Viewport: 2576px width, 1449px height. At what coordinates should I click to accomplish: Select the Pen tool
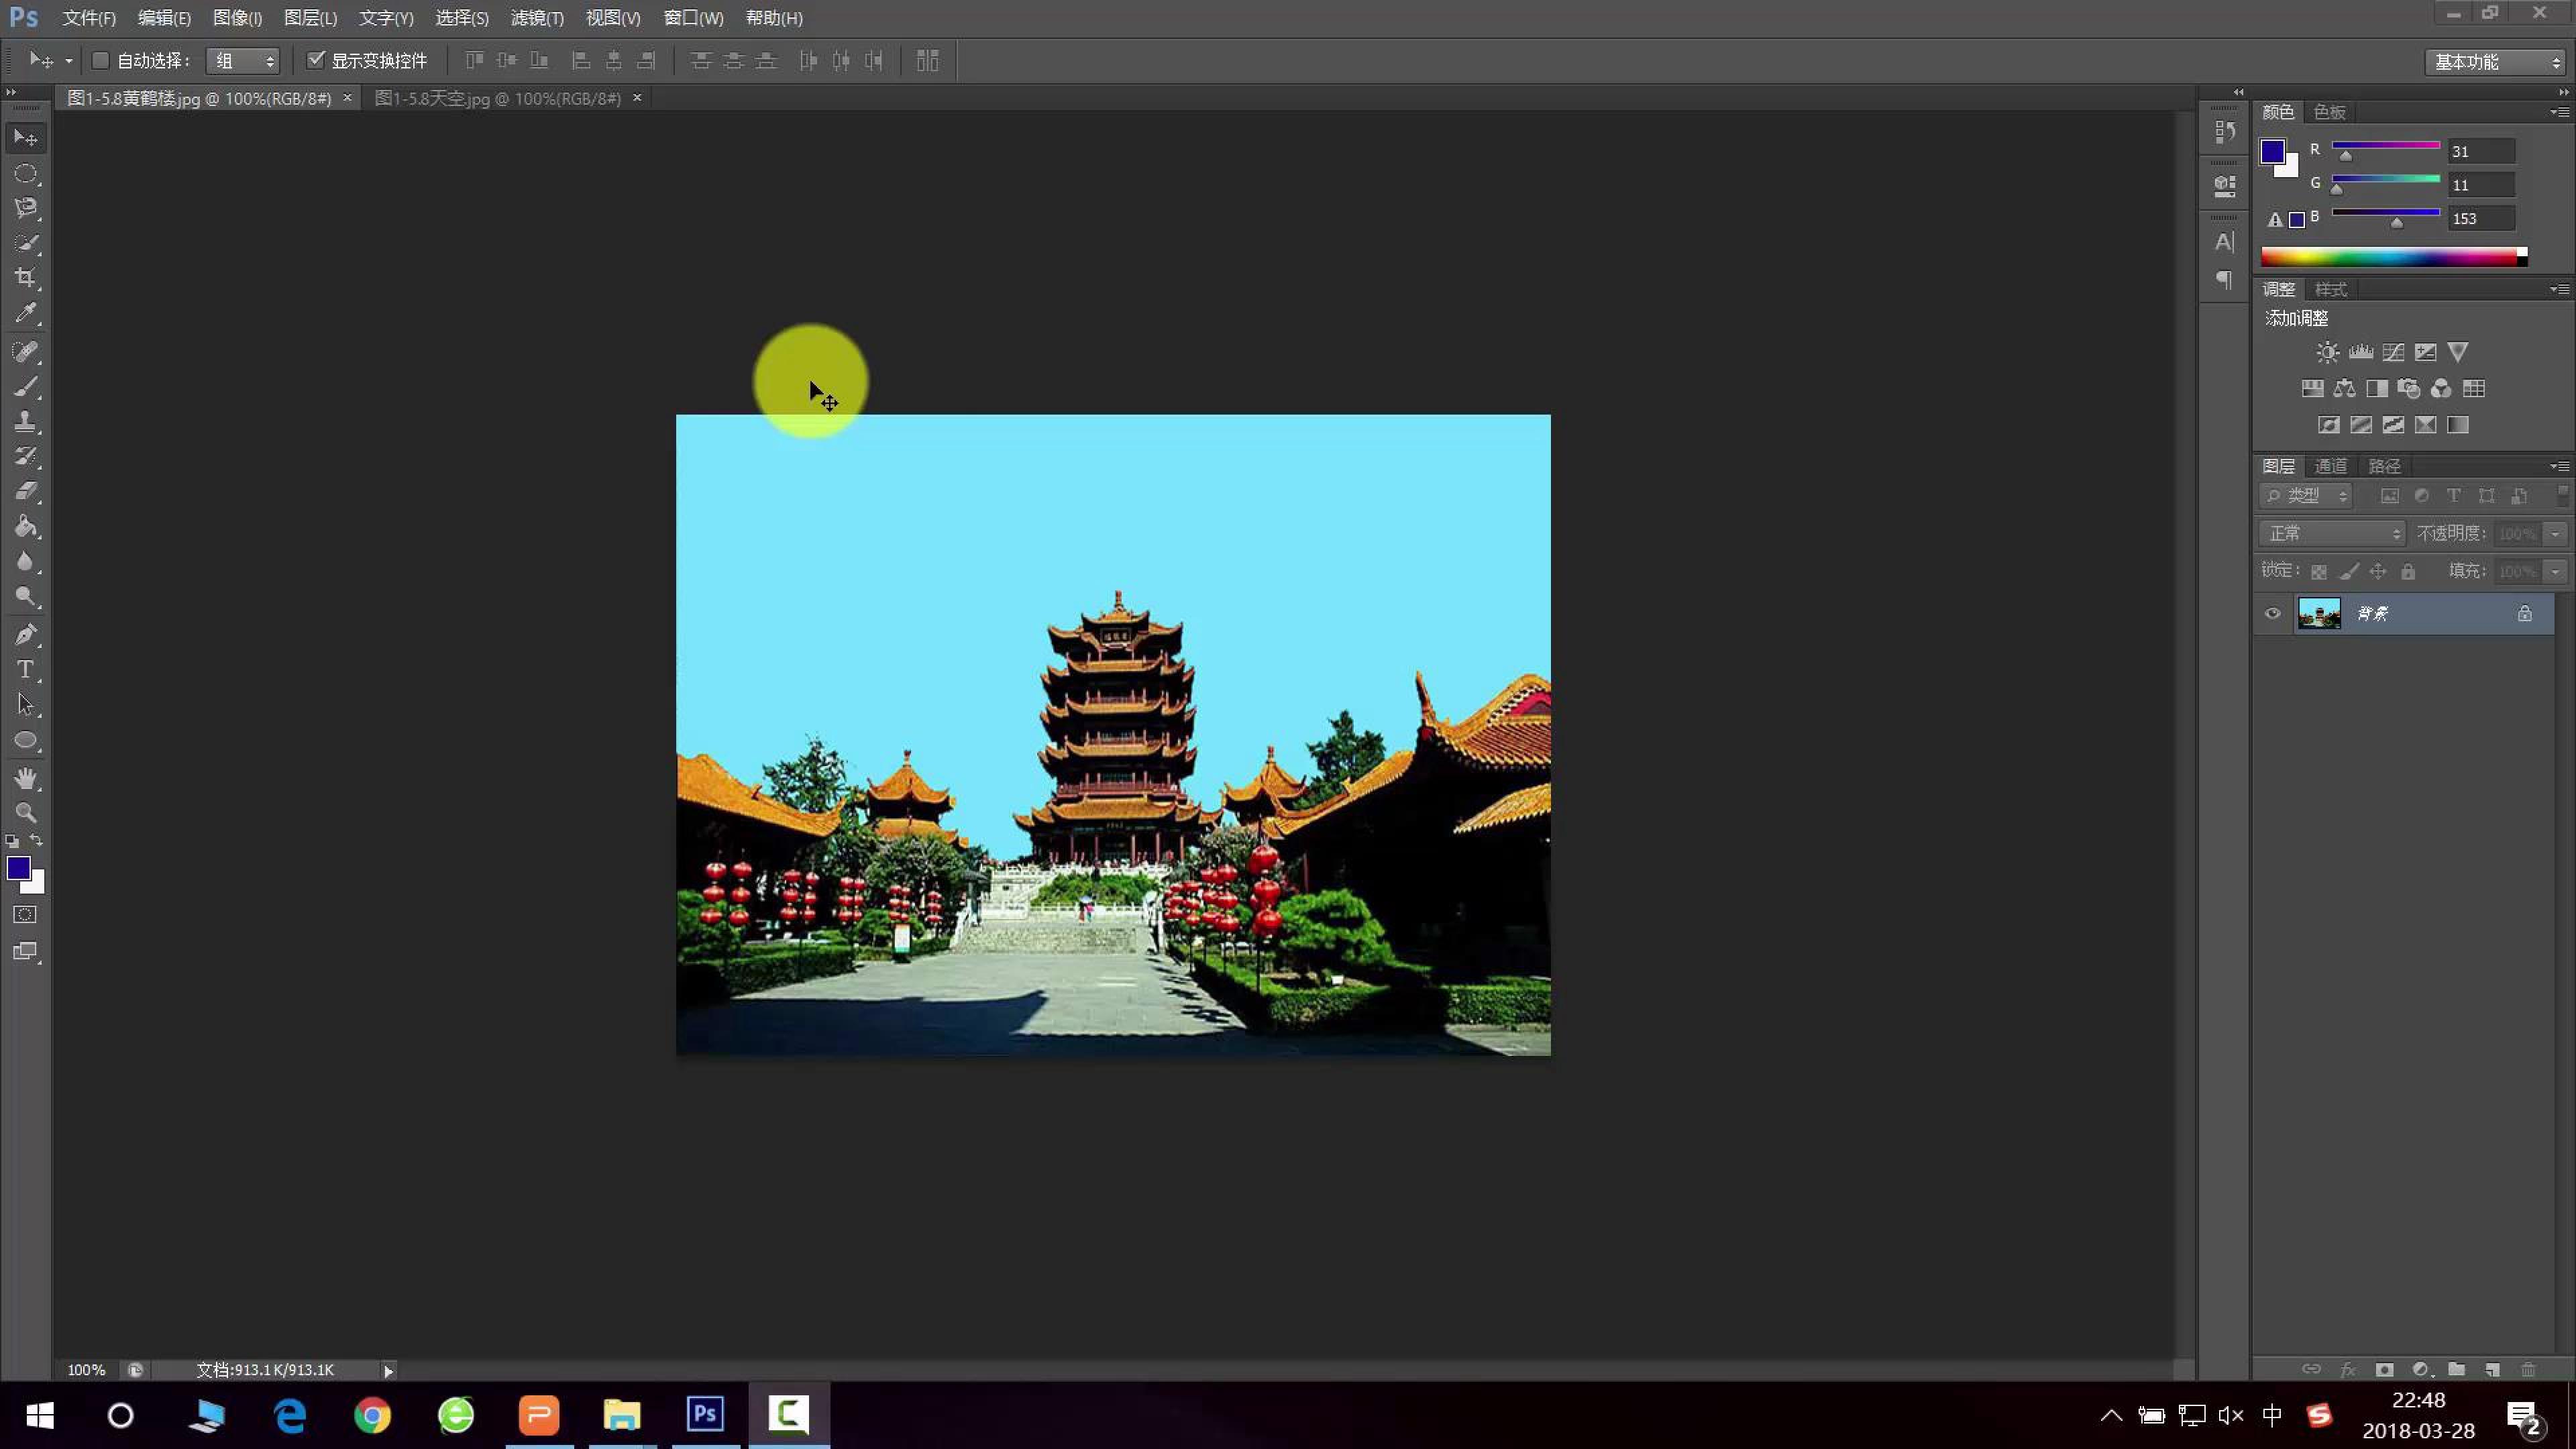26,634
